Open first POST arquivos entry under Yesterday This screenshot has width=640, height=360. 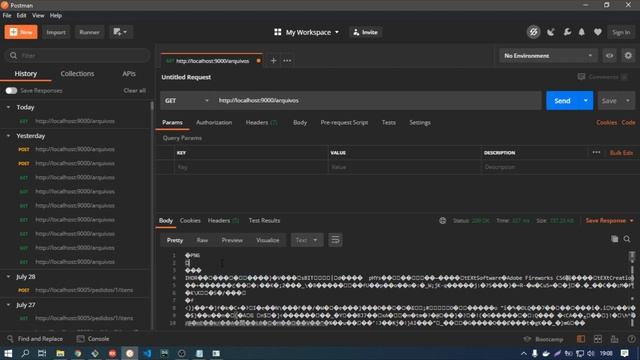tap(76, 149)
